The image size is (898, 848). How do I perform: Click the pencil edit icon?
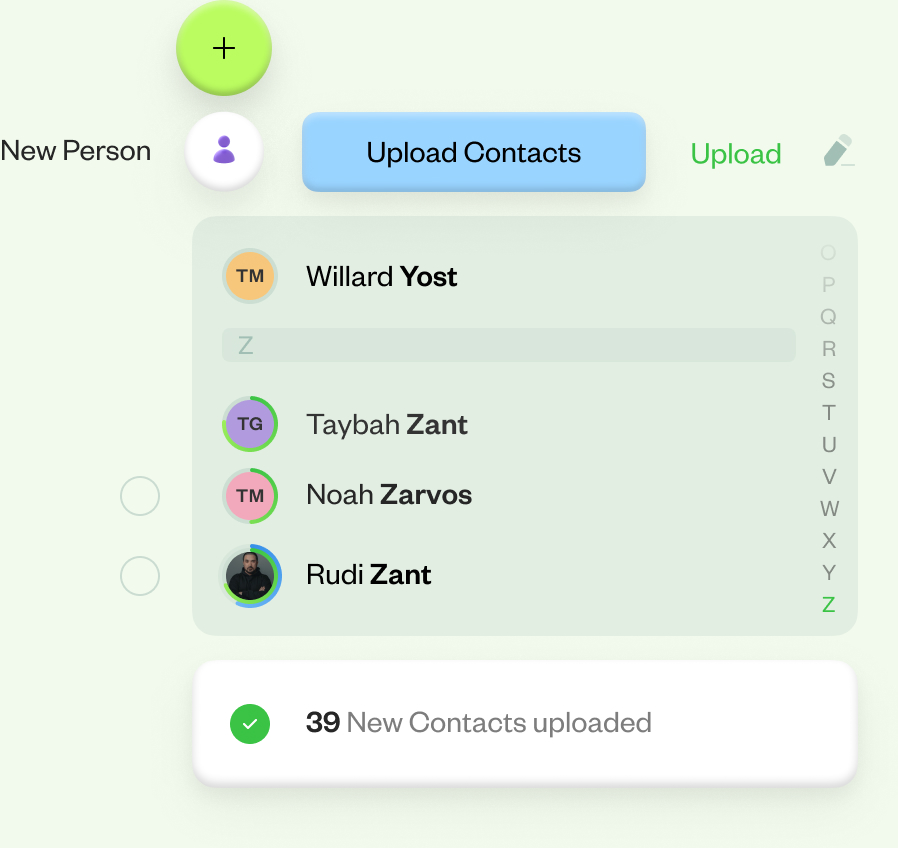[838, 151]
